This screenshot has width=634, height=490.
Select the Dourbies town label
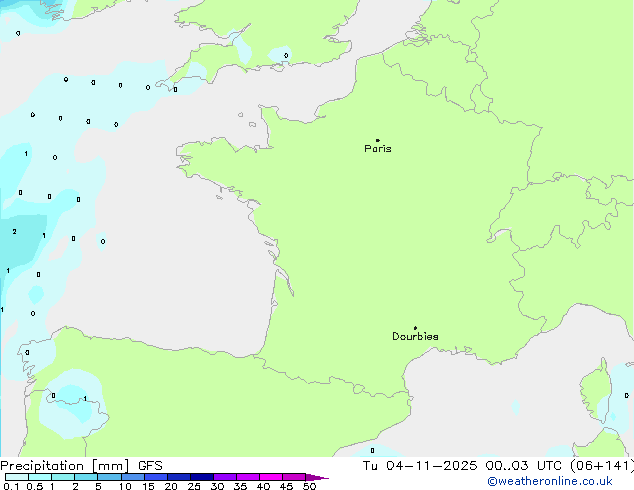click(415, 336)
